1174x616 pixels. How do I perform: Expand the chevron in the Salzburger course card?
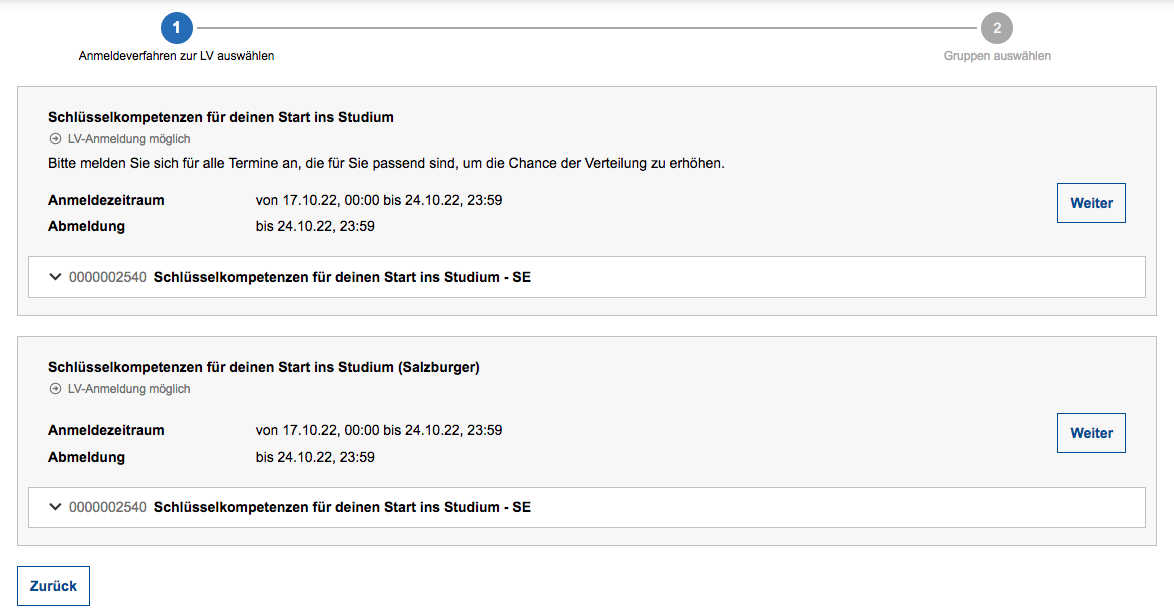tap(55, 507)
